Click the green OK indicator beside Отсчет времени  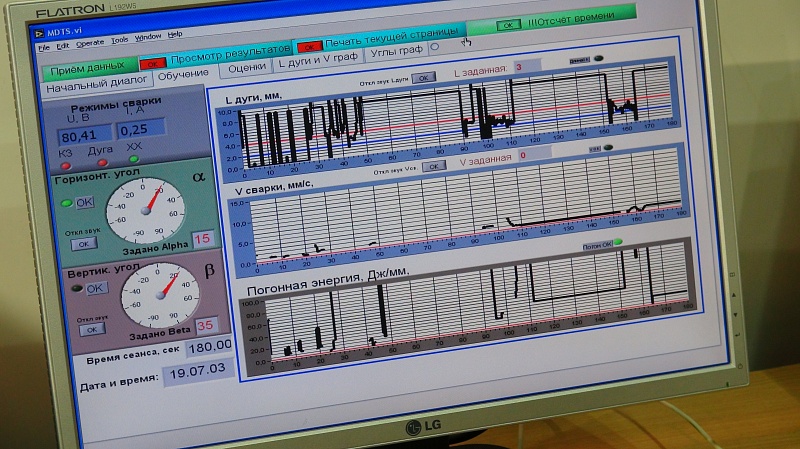[x=508, y=24]
